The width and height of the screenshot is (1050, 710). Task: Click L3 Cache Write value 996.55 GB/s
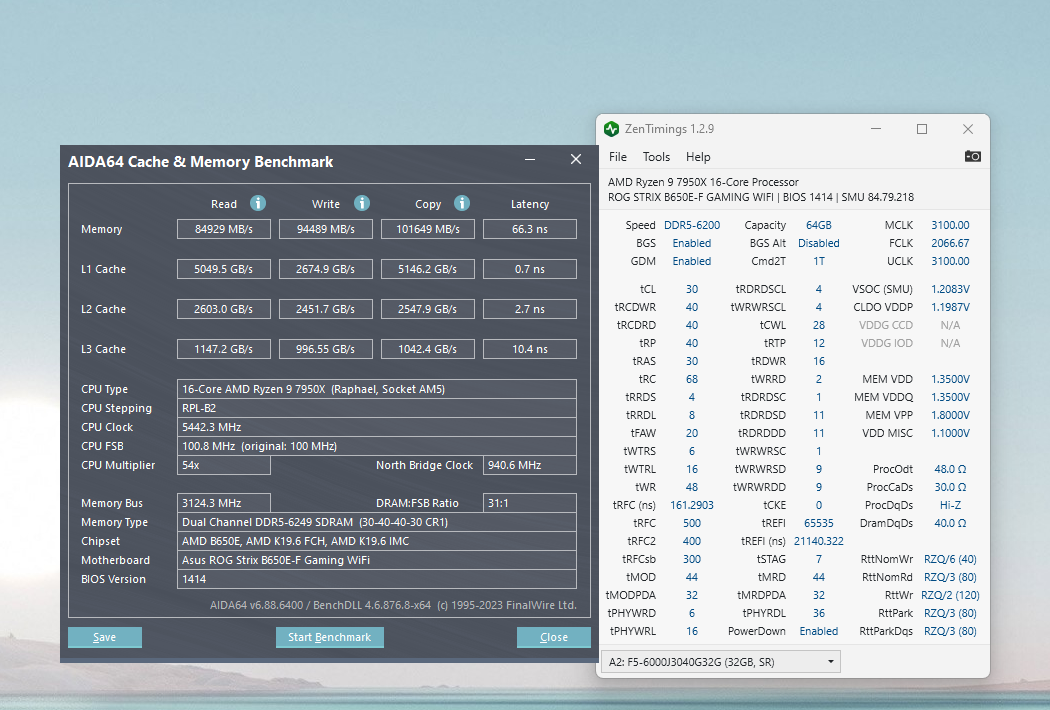[325, 349]
